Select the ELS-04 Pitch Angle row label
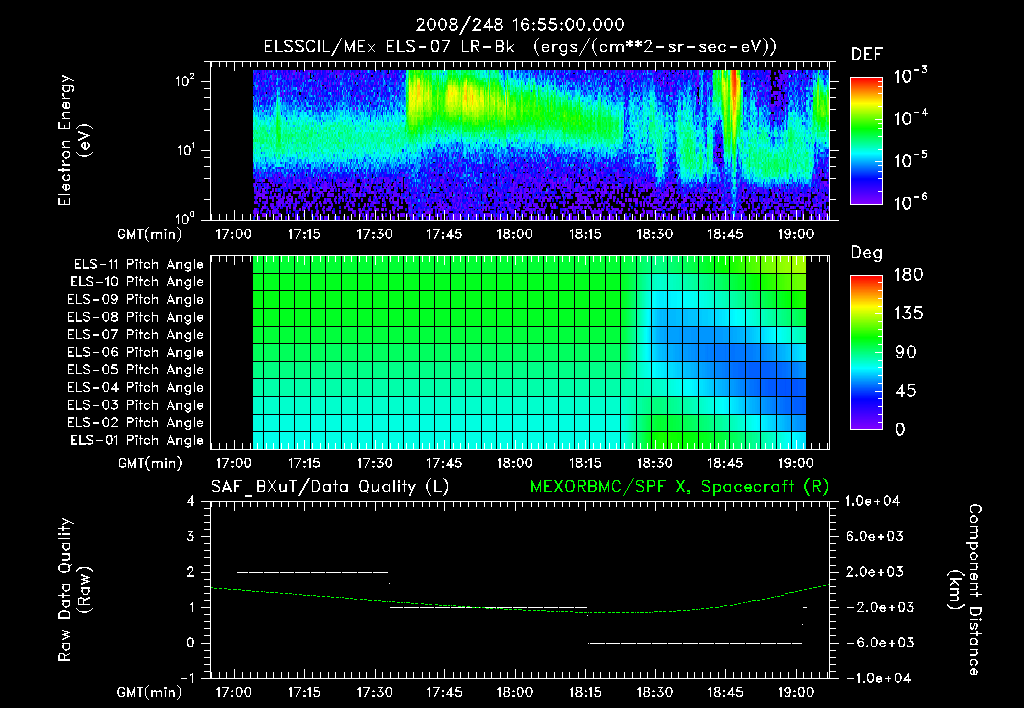The image size is (1024, 708). [136, 388]
